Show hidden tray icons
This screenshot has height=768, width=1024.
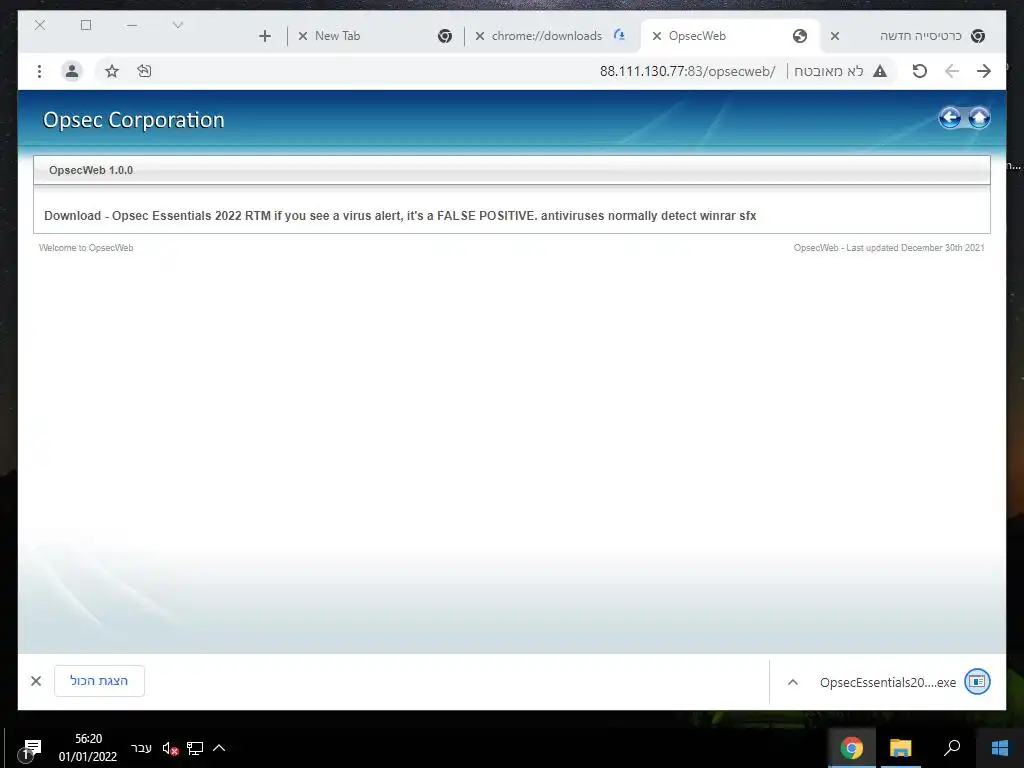point(219,748)
